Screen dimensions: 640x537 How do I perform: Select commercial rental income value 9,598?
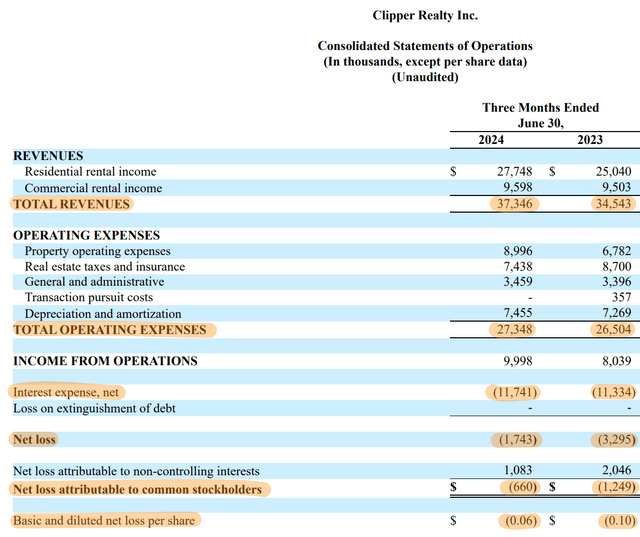point(518,187)
